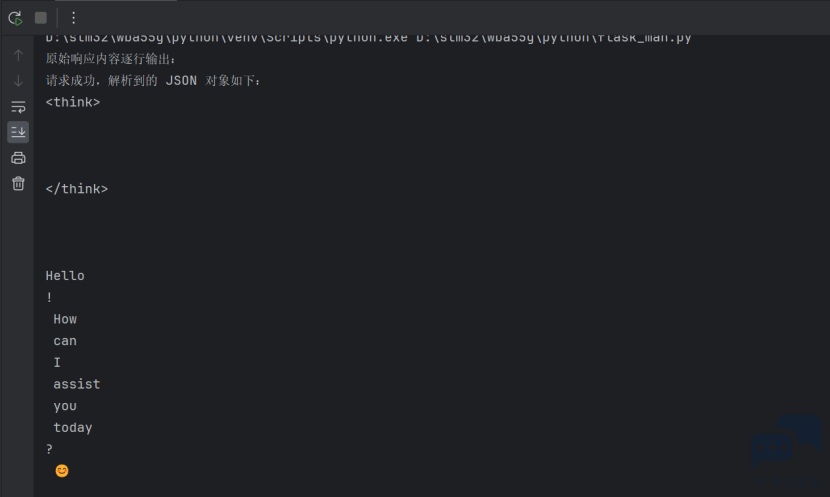Click the word assist in the console
This screenshot has height=497, width=830.
coord(77,384)
